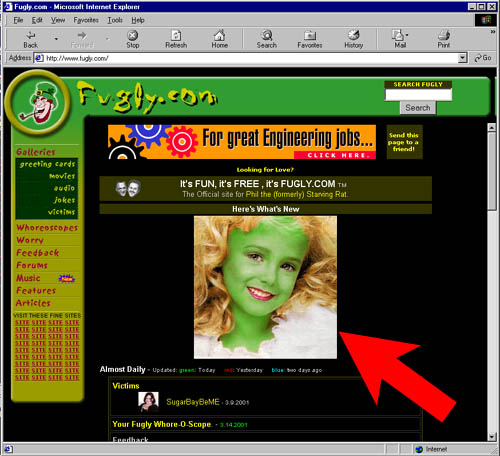Open the Worry sidebar link
500x456 pixels.
click(x=30, y=240)
